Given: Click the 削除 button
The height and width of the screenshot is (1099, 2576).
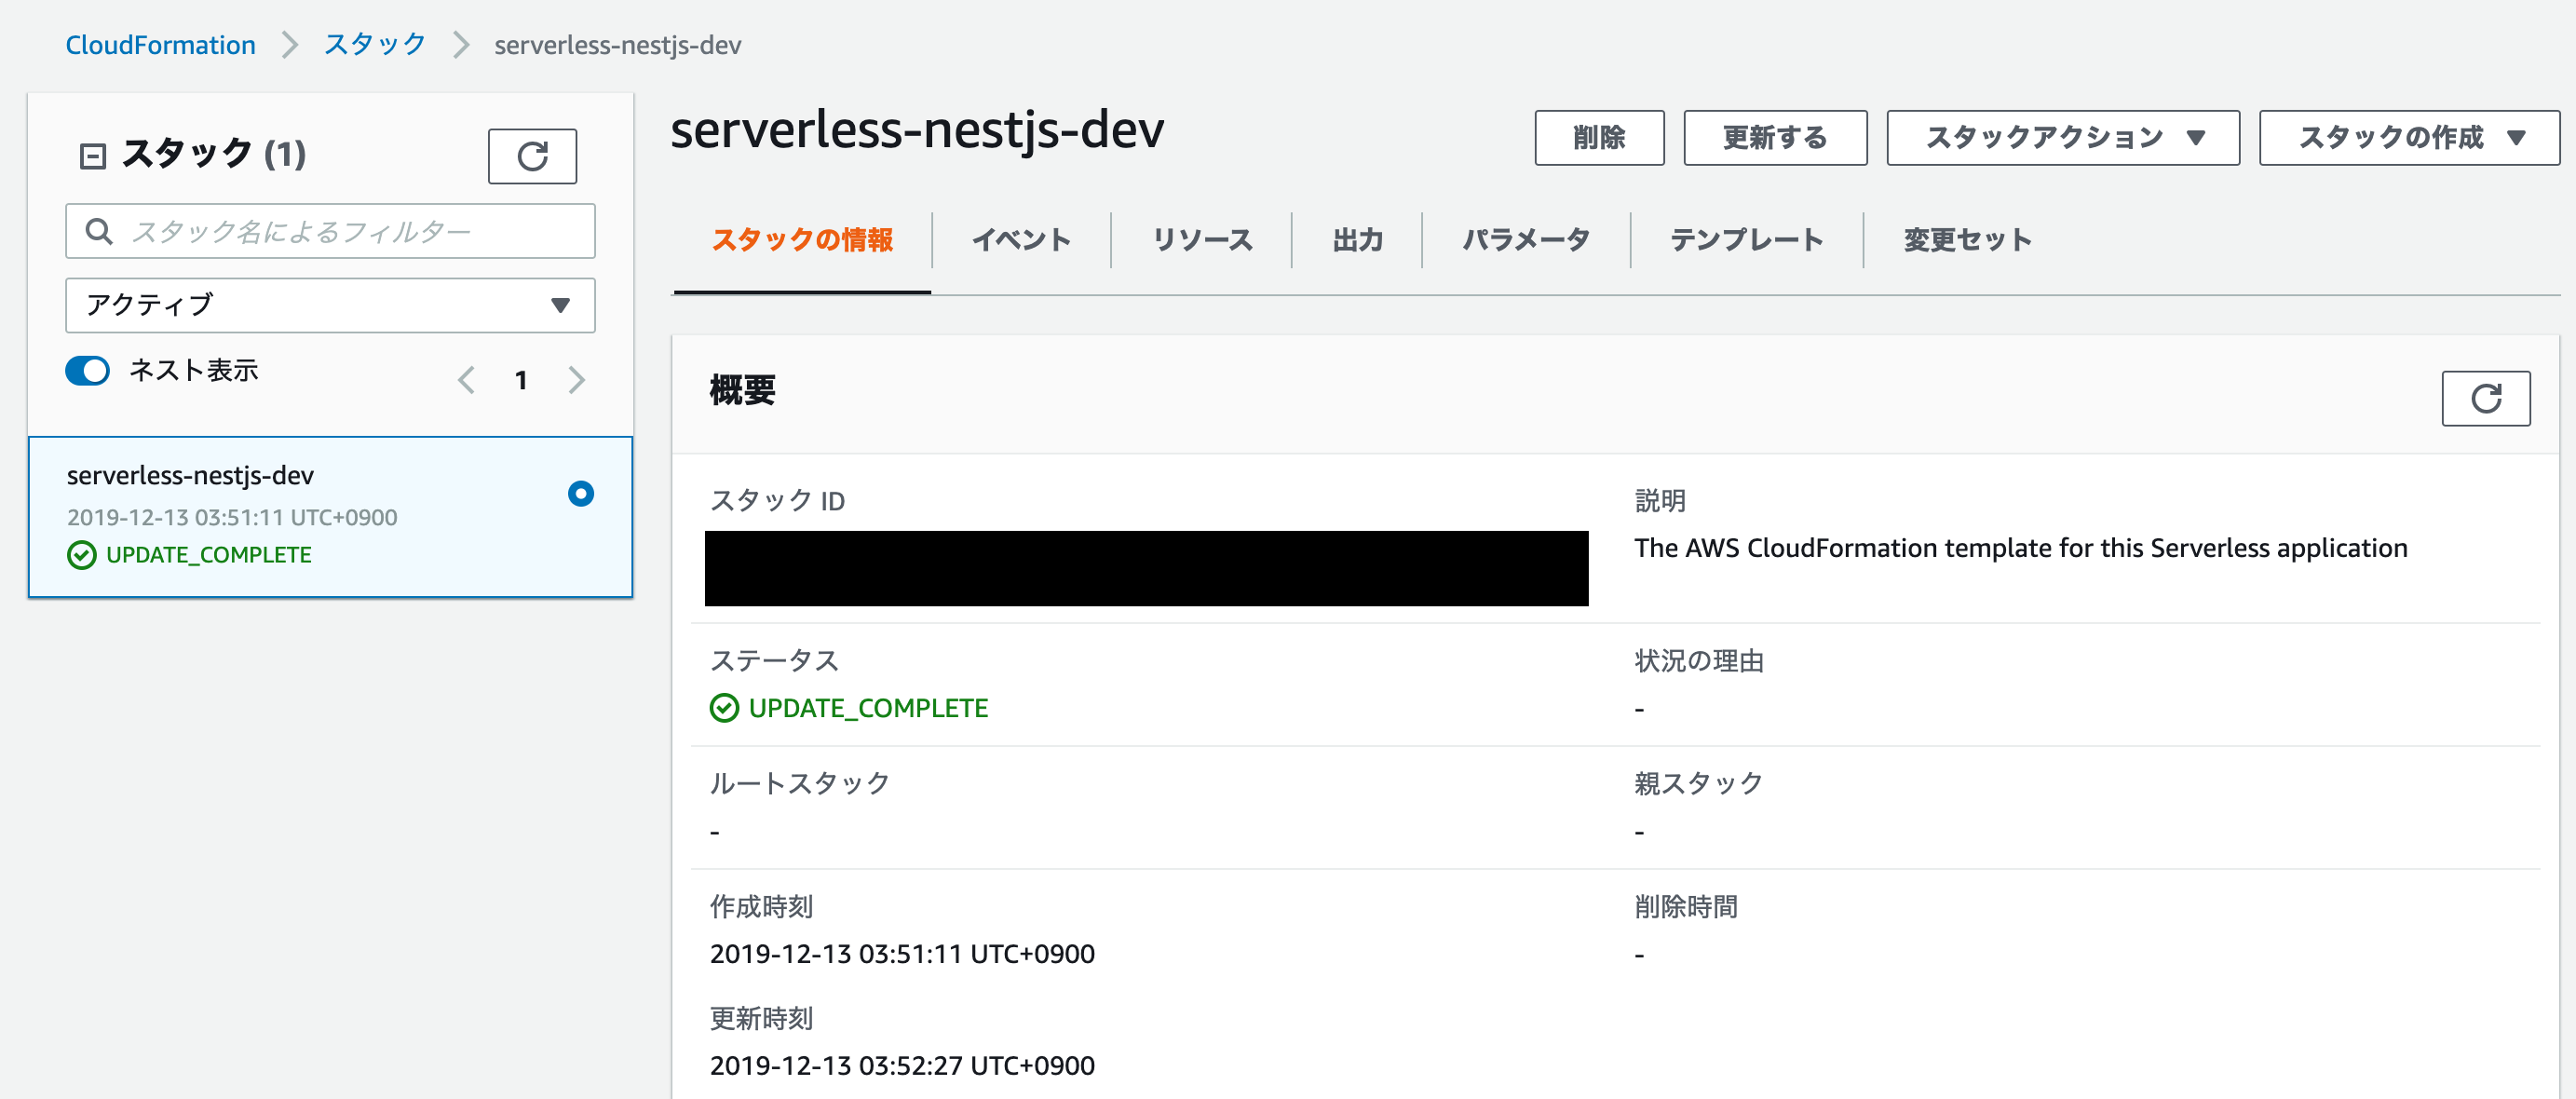Looking at the screenshot, I should 1599,138.
